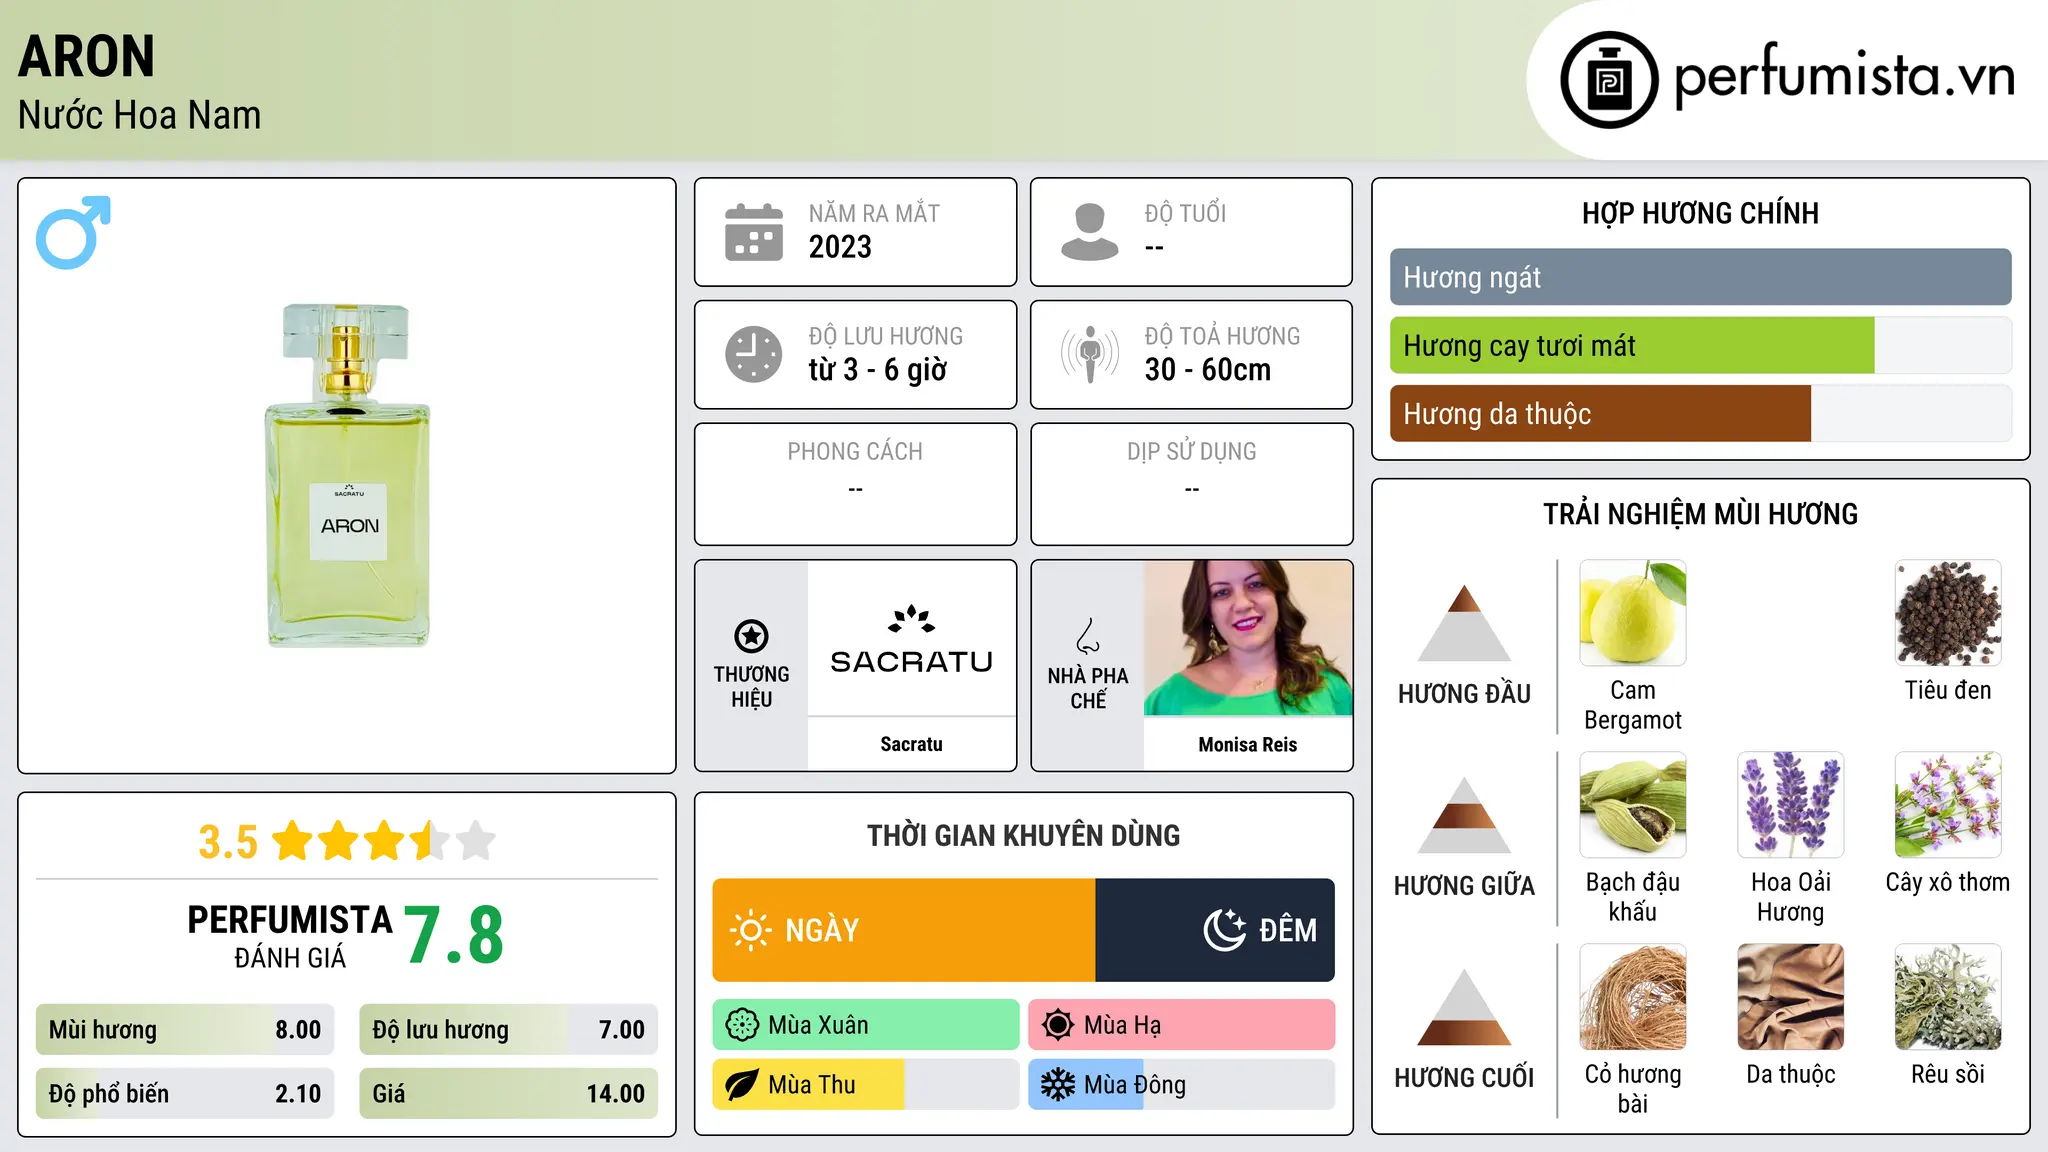Click the Phong cách card
The image size is (2048, 1152).
(x=855, y=484)
